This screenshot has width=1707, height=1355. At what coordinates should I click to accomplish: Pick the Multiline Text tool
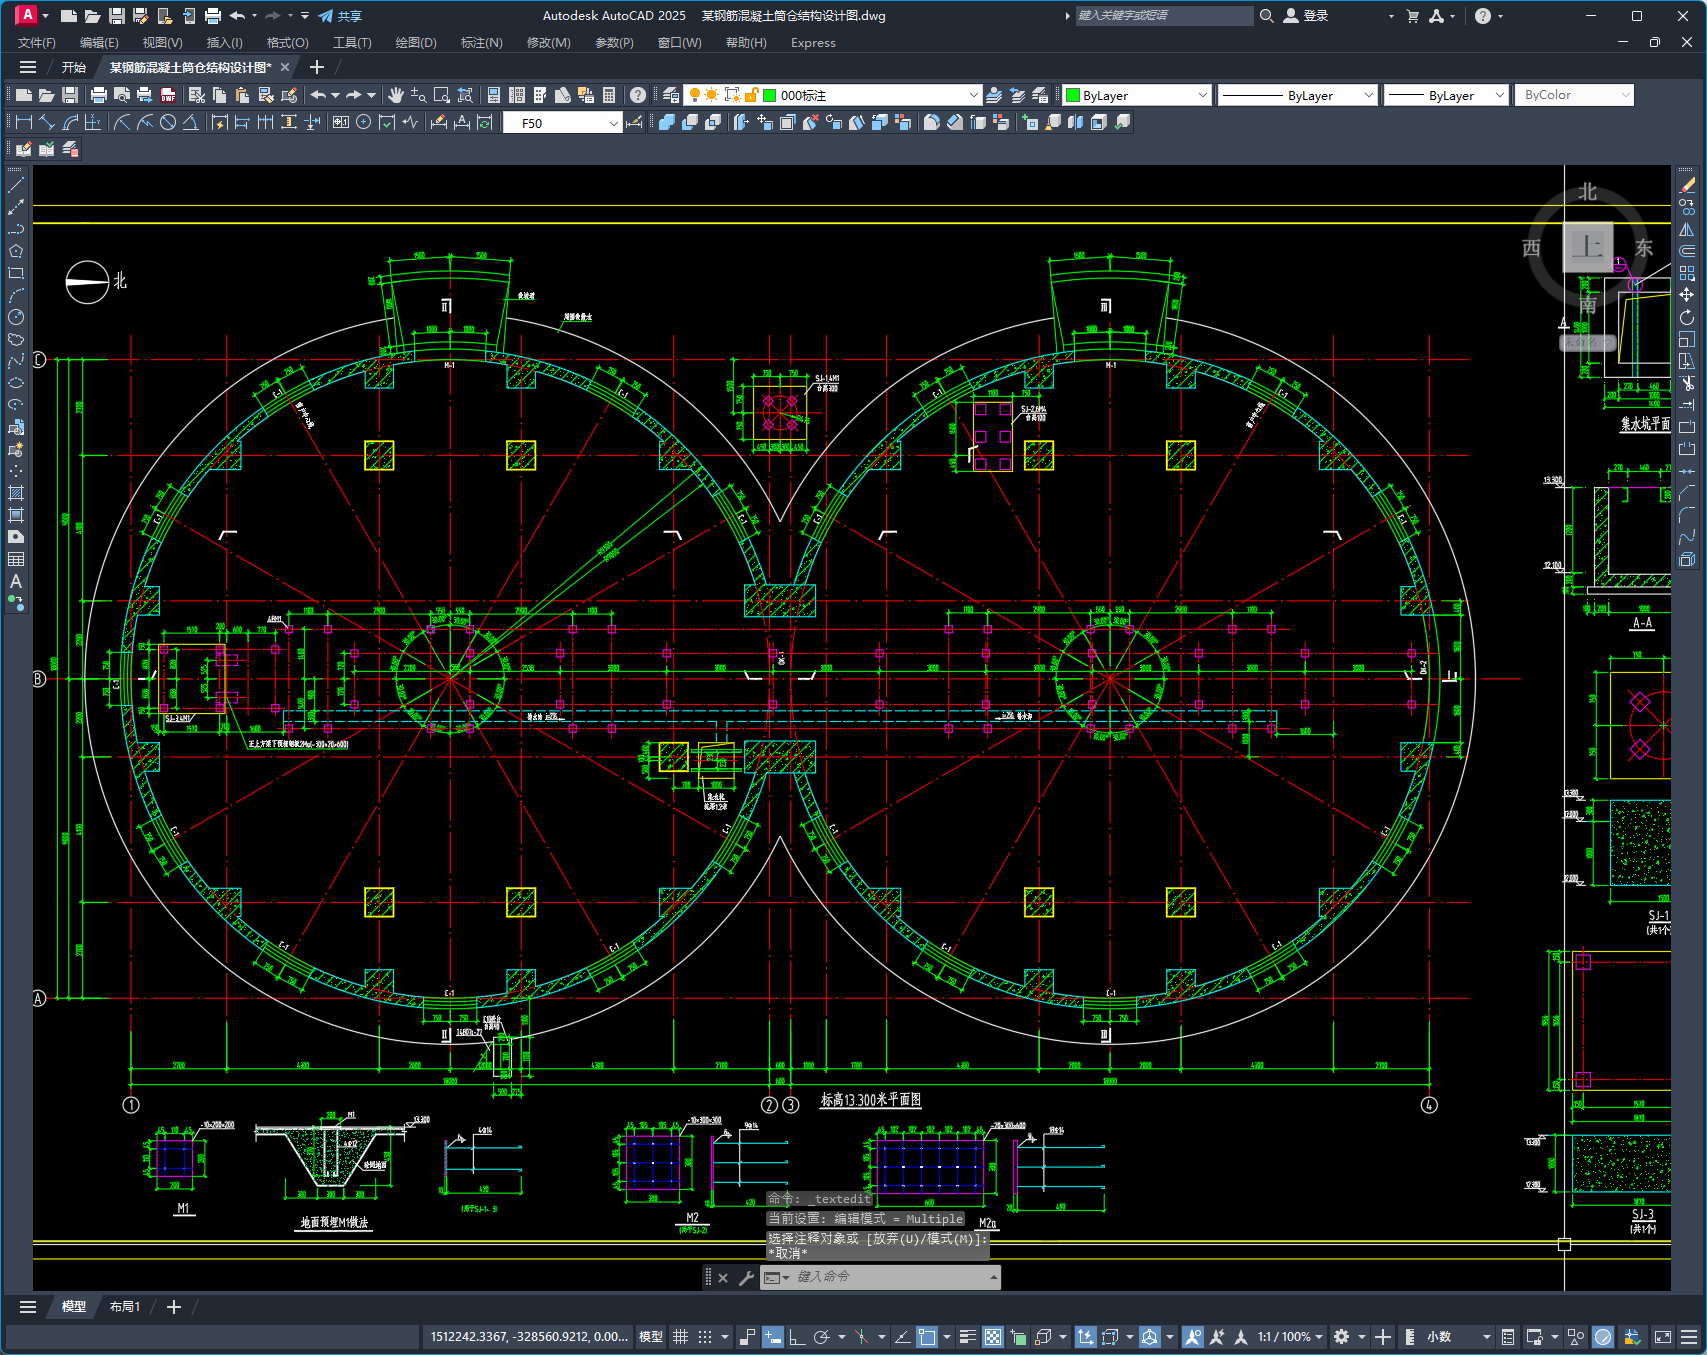(16, 581)
